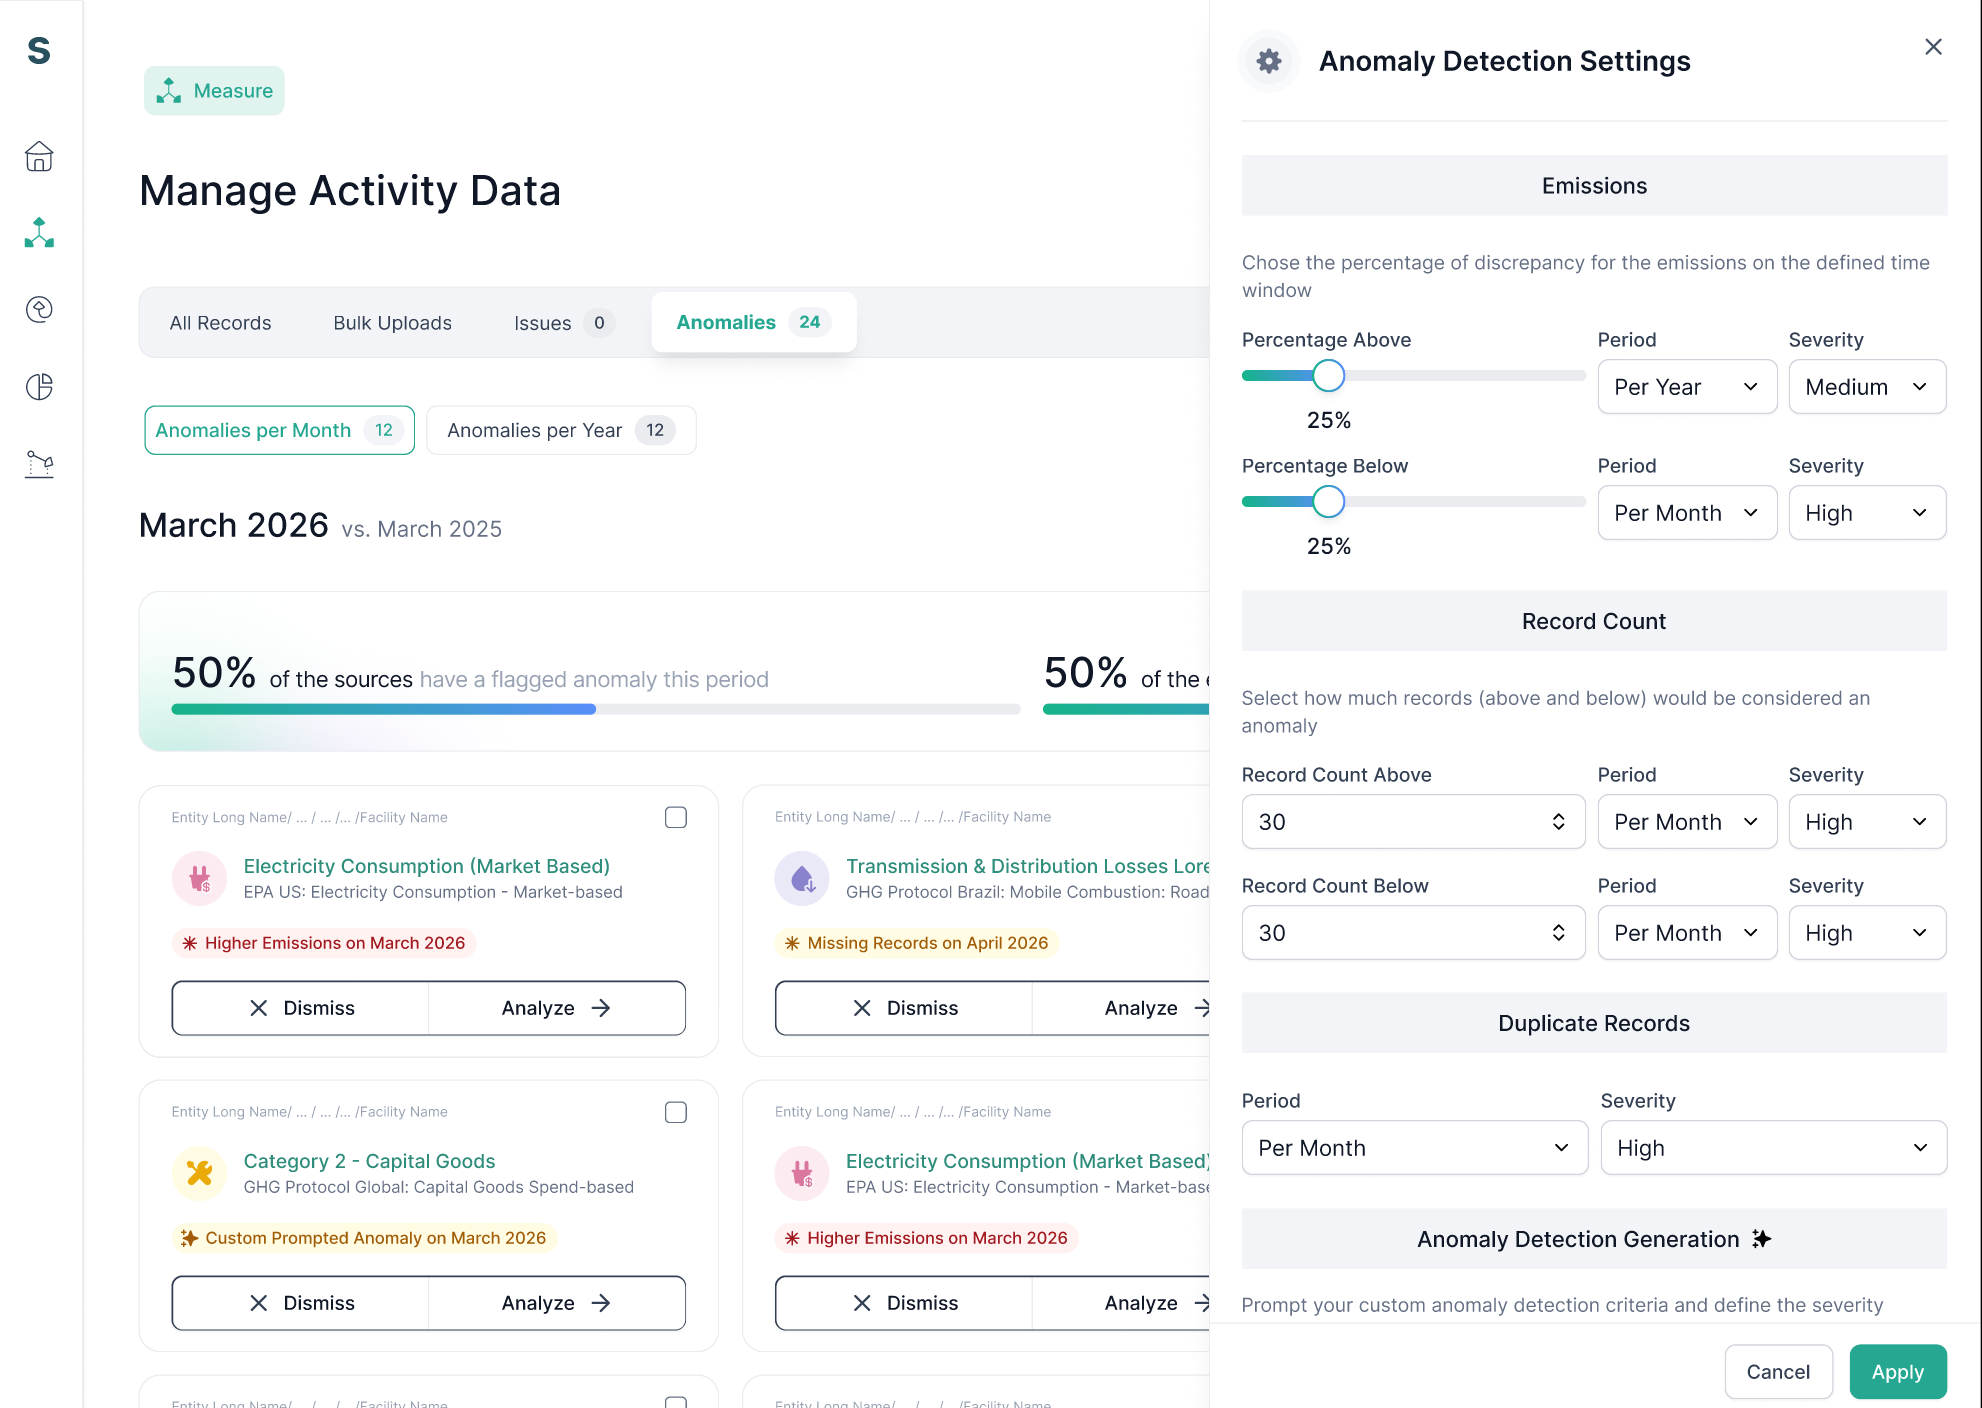Image resolution: width=1982 pixels, height=1408 pixels.
Task: Click the Percentage Above slider handle
Action: (x=1328, y=376)
